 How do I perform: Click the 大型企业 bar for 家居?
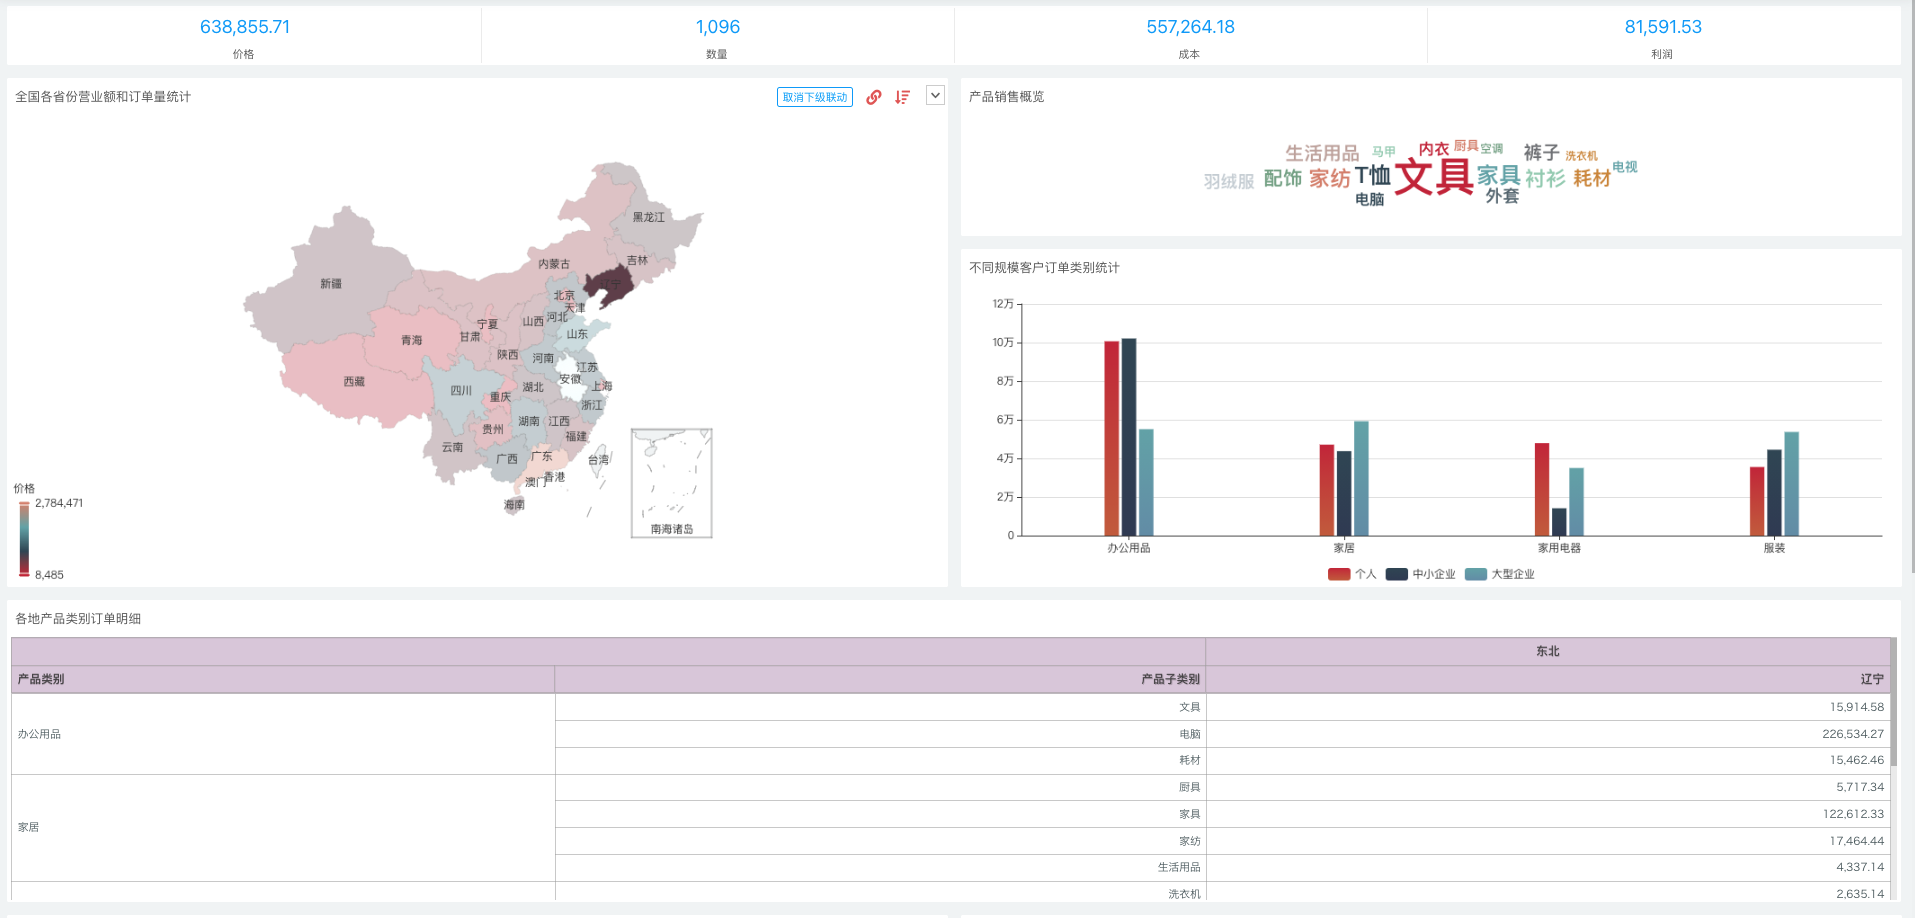1361,479
